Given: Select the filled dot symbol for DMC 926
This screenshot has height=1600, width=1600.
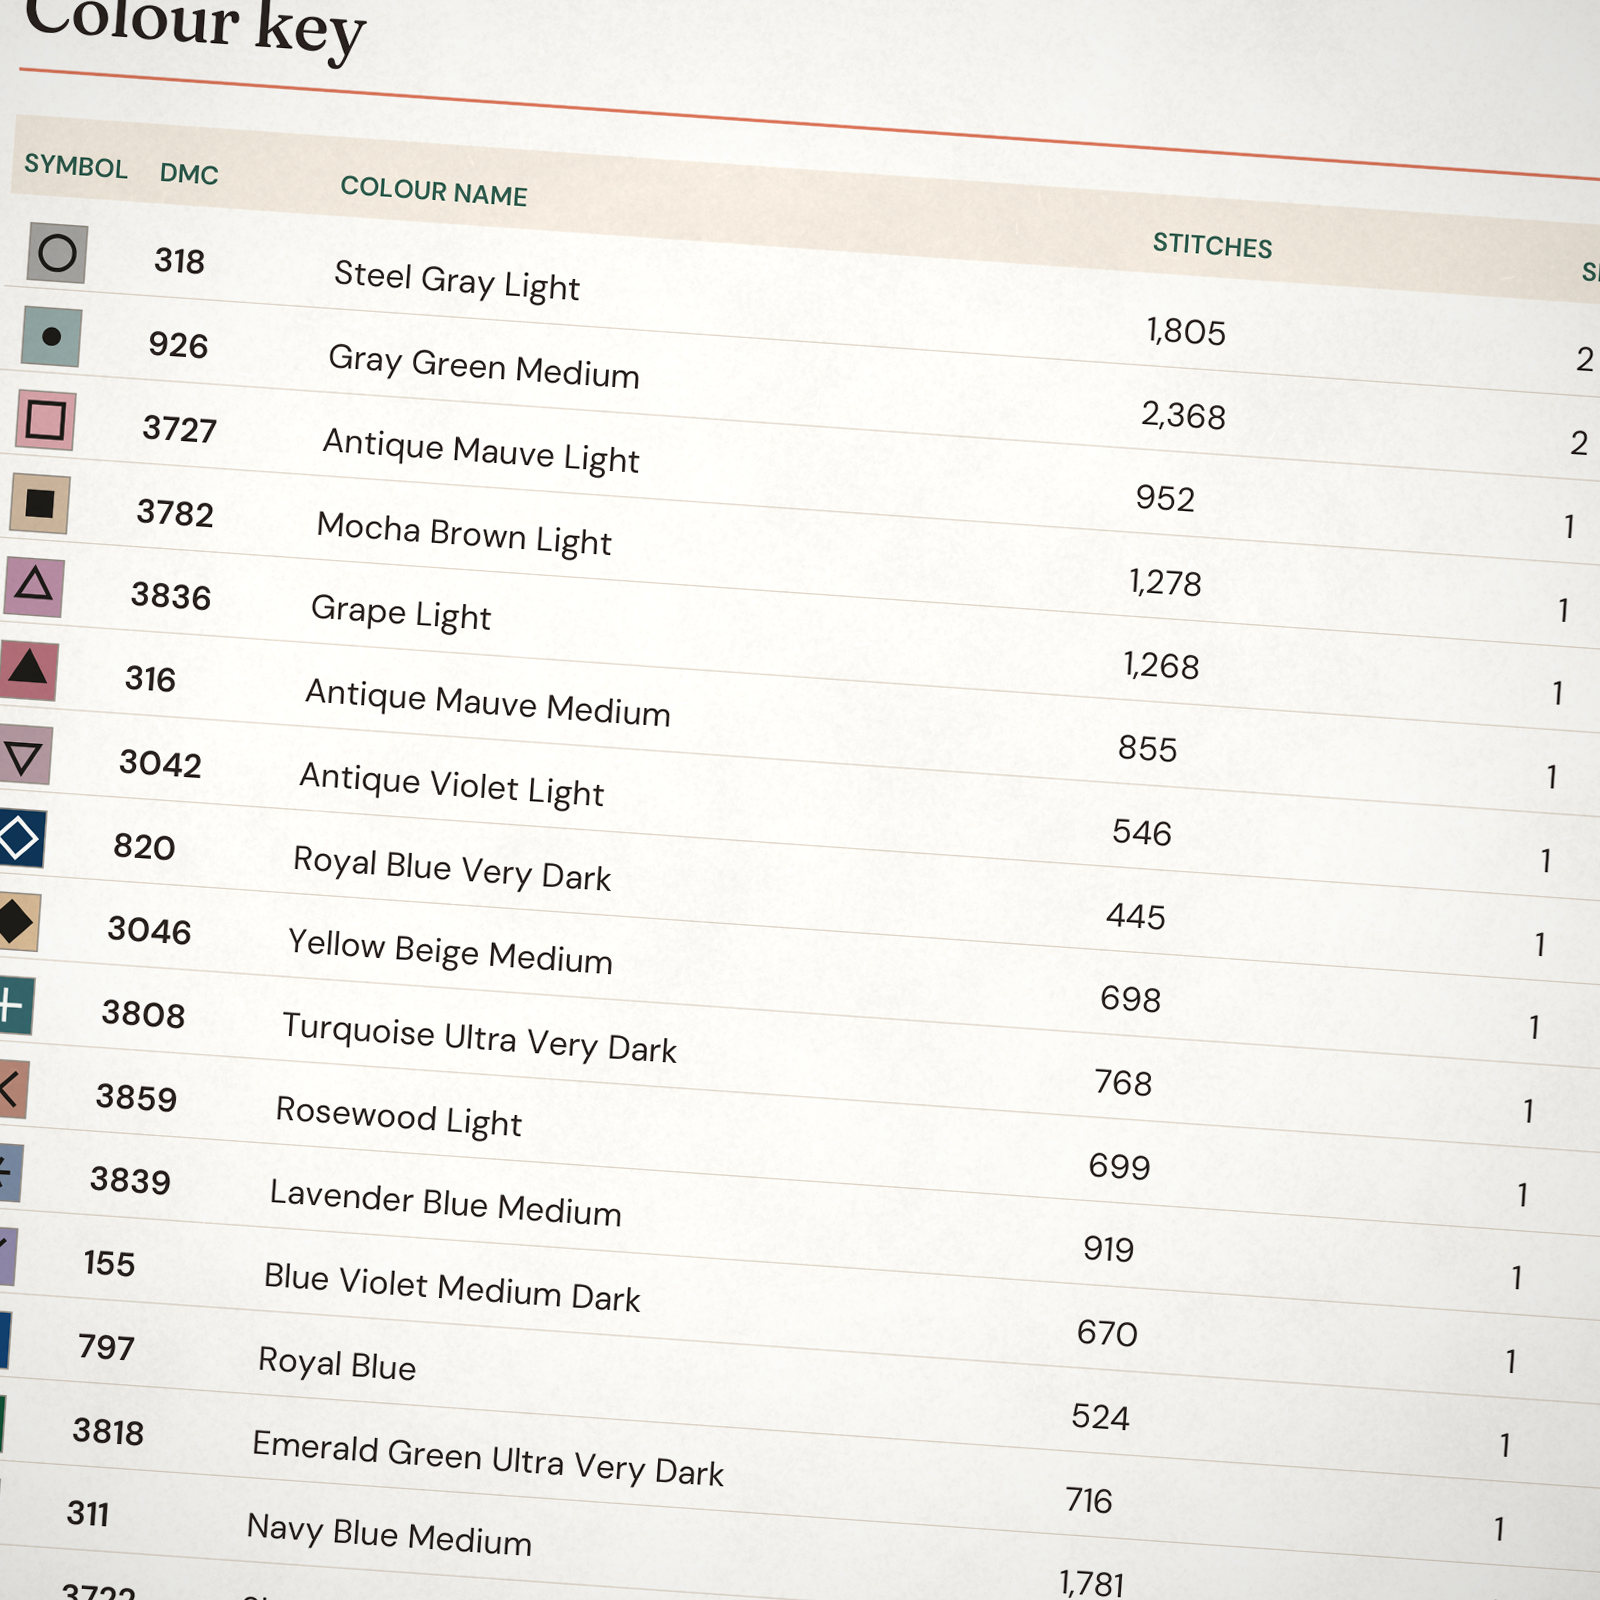Looking at the screenshot, I should (51, 337).
